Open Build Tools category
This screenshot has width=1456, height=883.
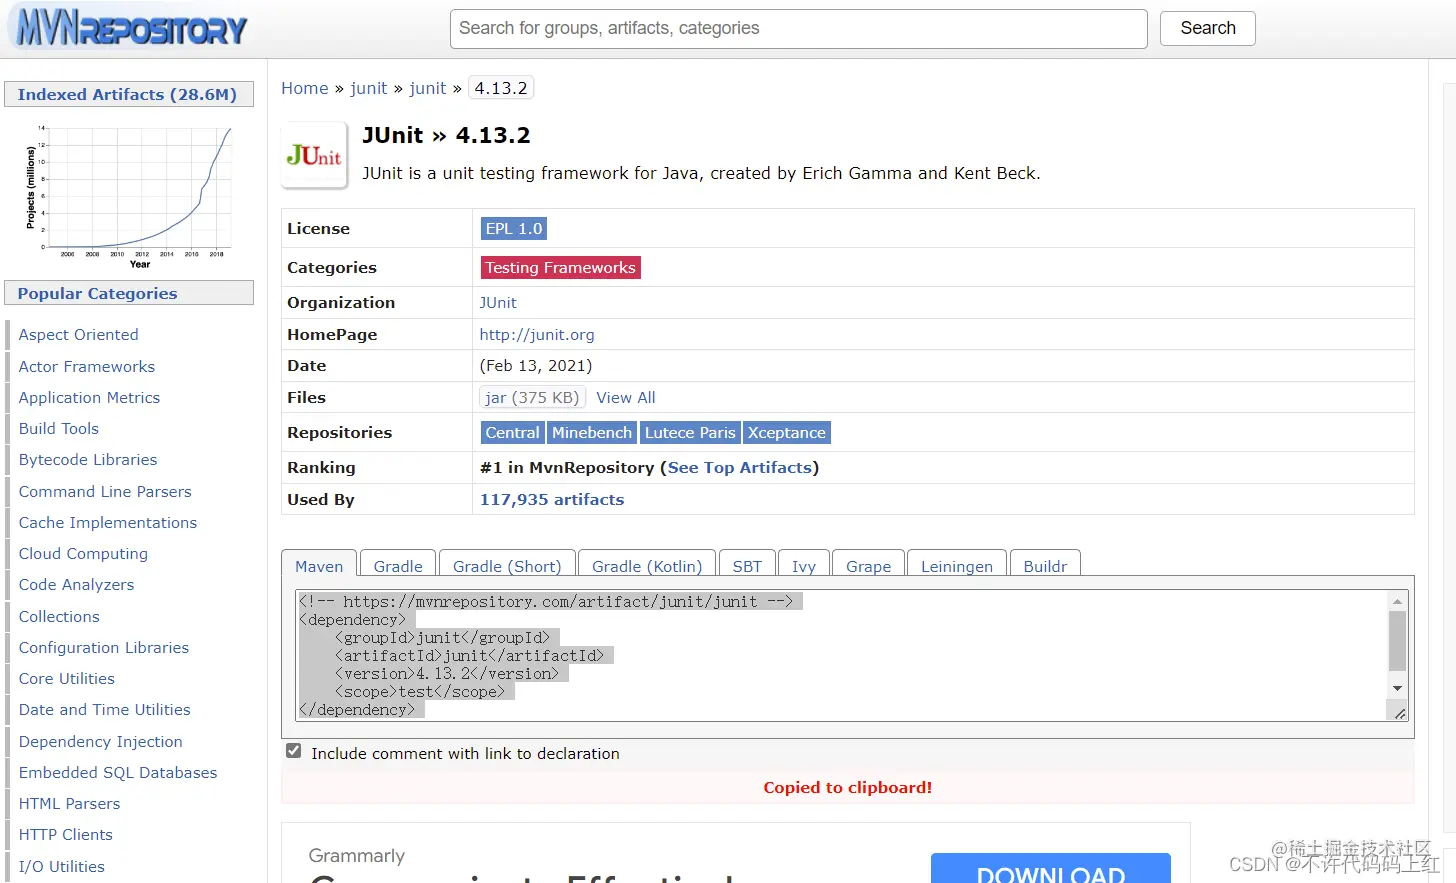59,428
